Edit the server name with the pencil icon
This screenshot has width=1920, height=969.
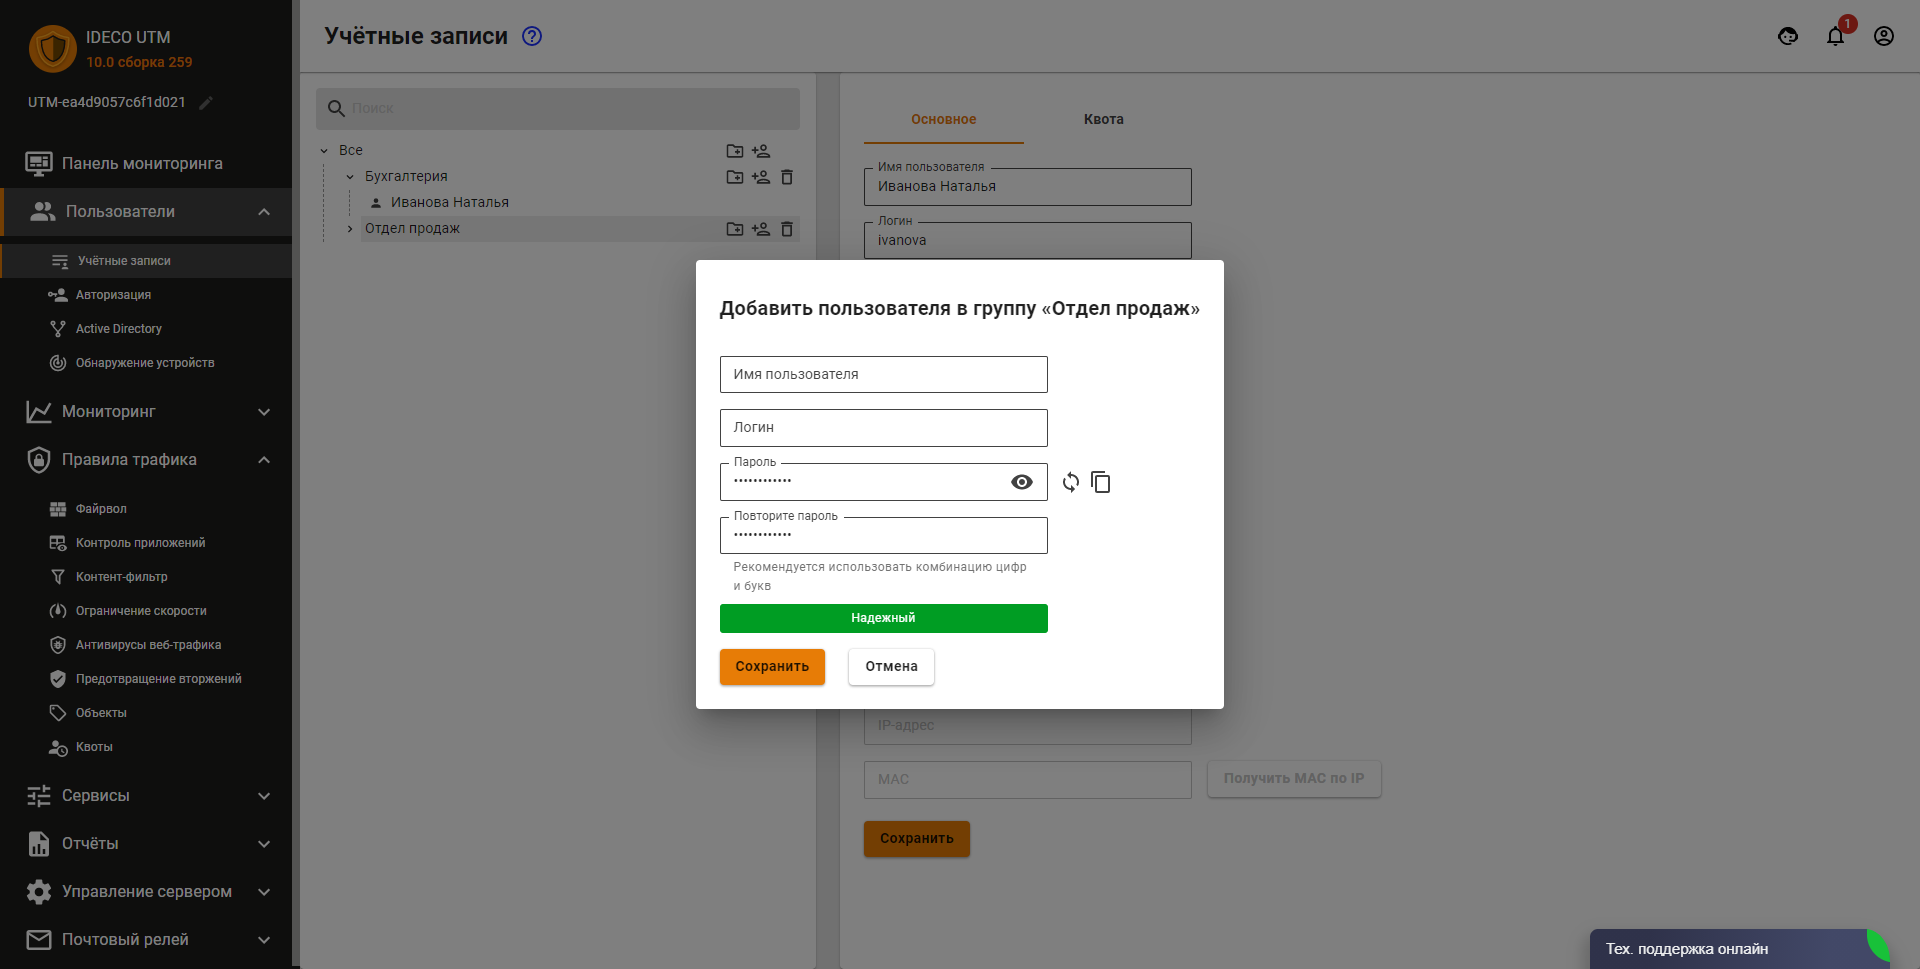coord(206,103)
